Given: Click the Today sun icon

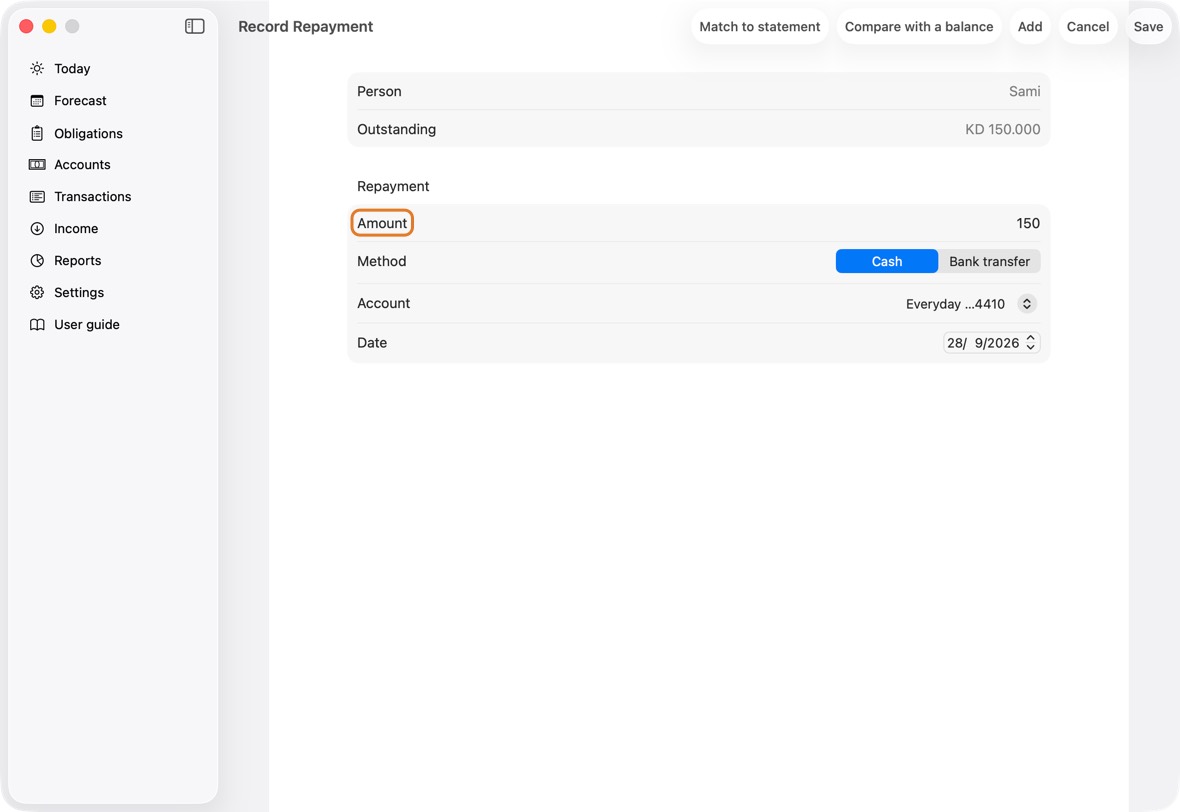Looking at the screenshot, I should pyautogui.click(x=37, y=68).
